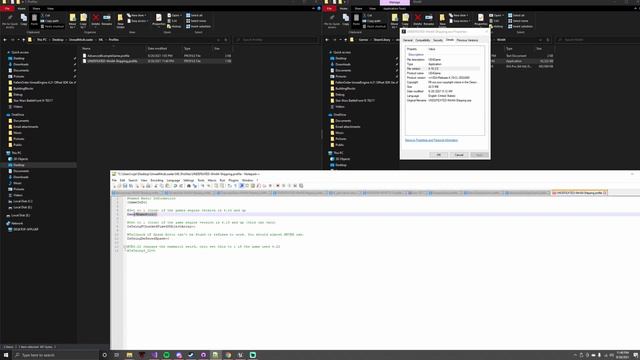640x360 pixels.
Task: Switch to Compatibility tab in Properties dialog
Action: (x=422, y=40)
